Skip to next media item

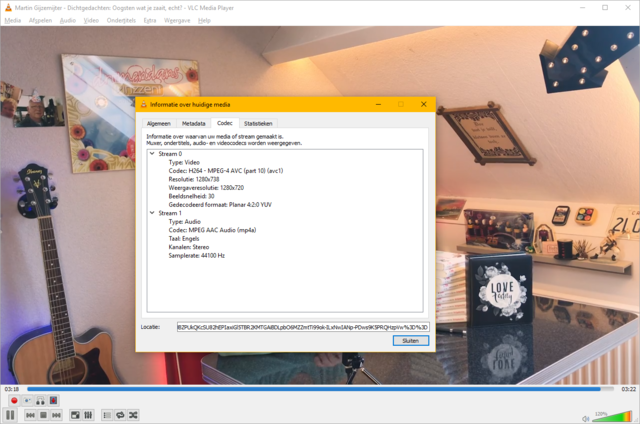pyautogui.click(x=56, y=415)
